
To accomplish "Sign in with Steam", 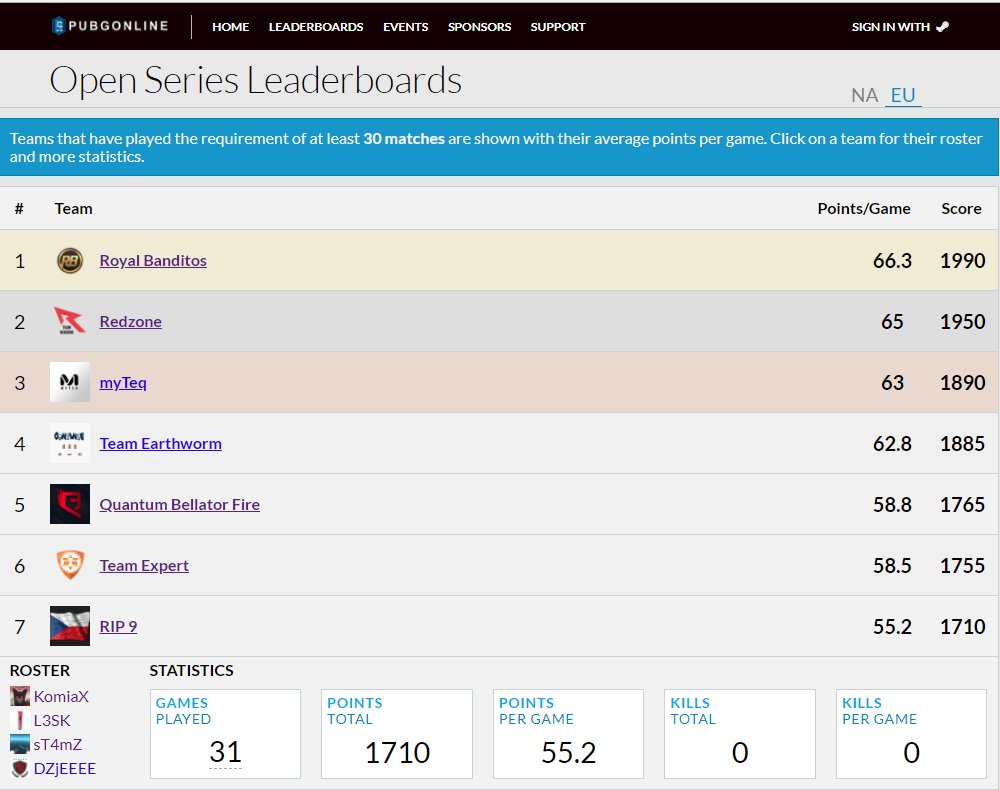I will [x=900, y=27].
